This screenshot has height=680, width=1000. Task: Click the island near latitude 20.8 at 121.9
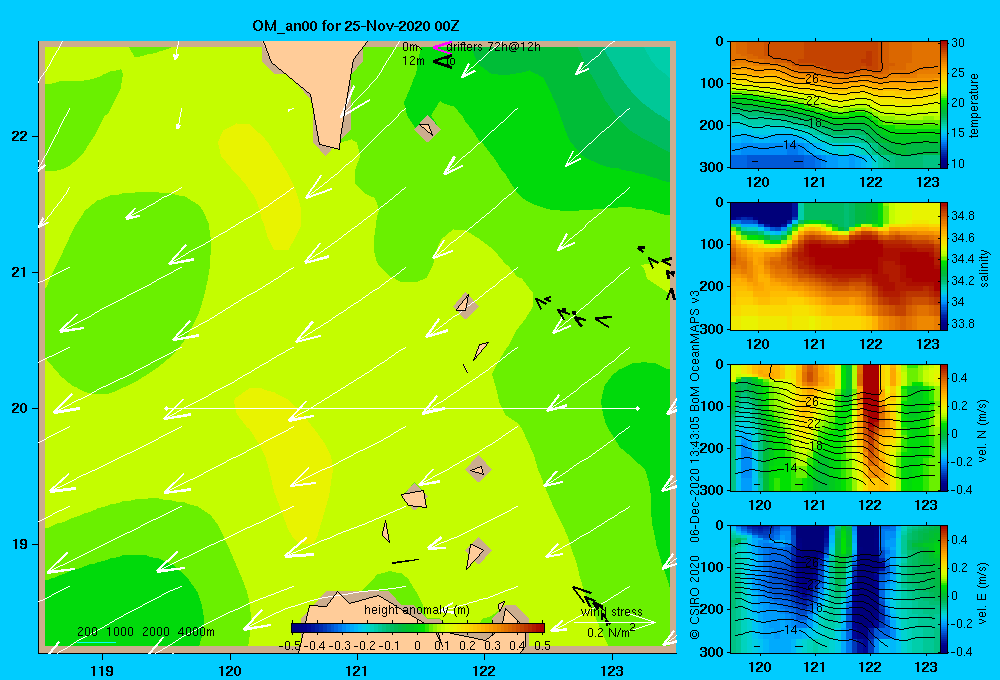[466, 305]
